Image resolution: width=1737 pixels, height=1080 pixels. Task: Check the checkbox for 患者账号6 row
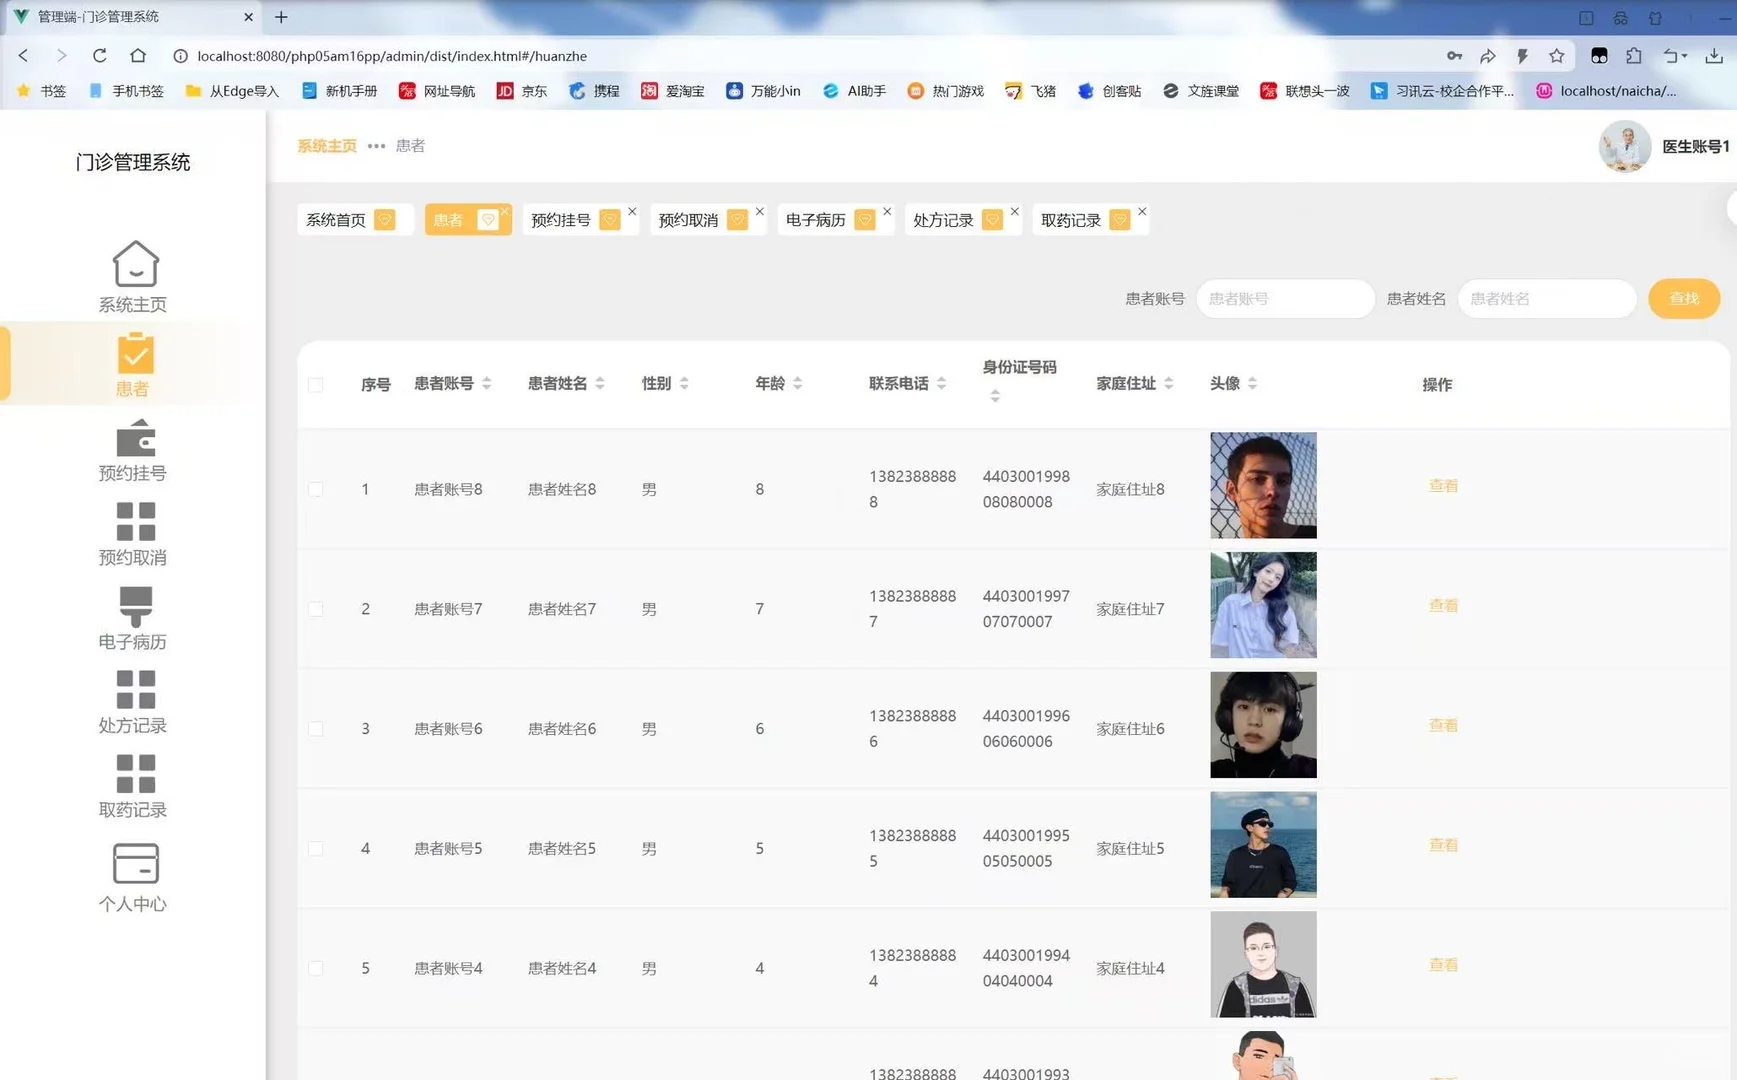point(316,728)
